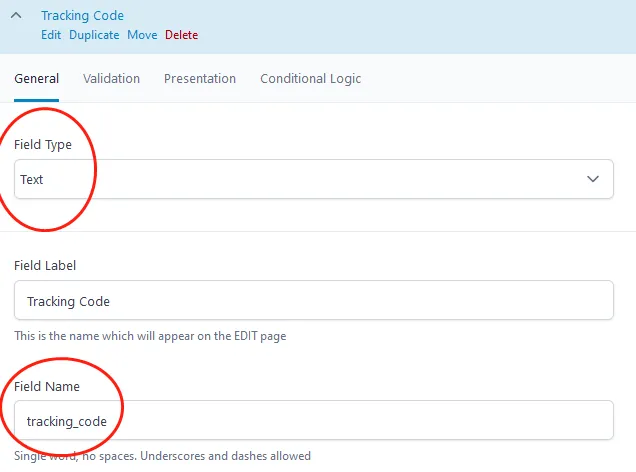The image size is (636, 472).
Task: Click into the Field Name input box
Action: click(x=313, y=421)
